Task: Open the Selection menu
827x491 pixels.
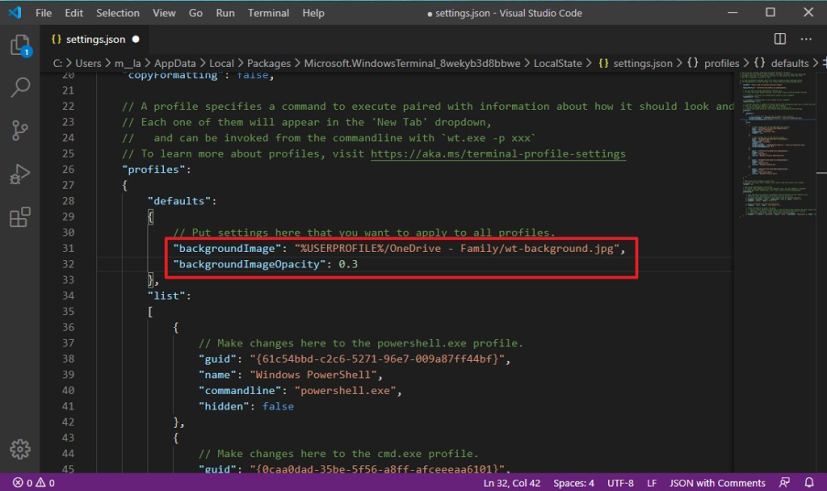Action: click(x=118, y=13)
